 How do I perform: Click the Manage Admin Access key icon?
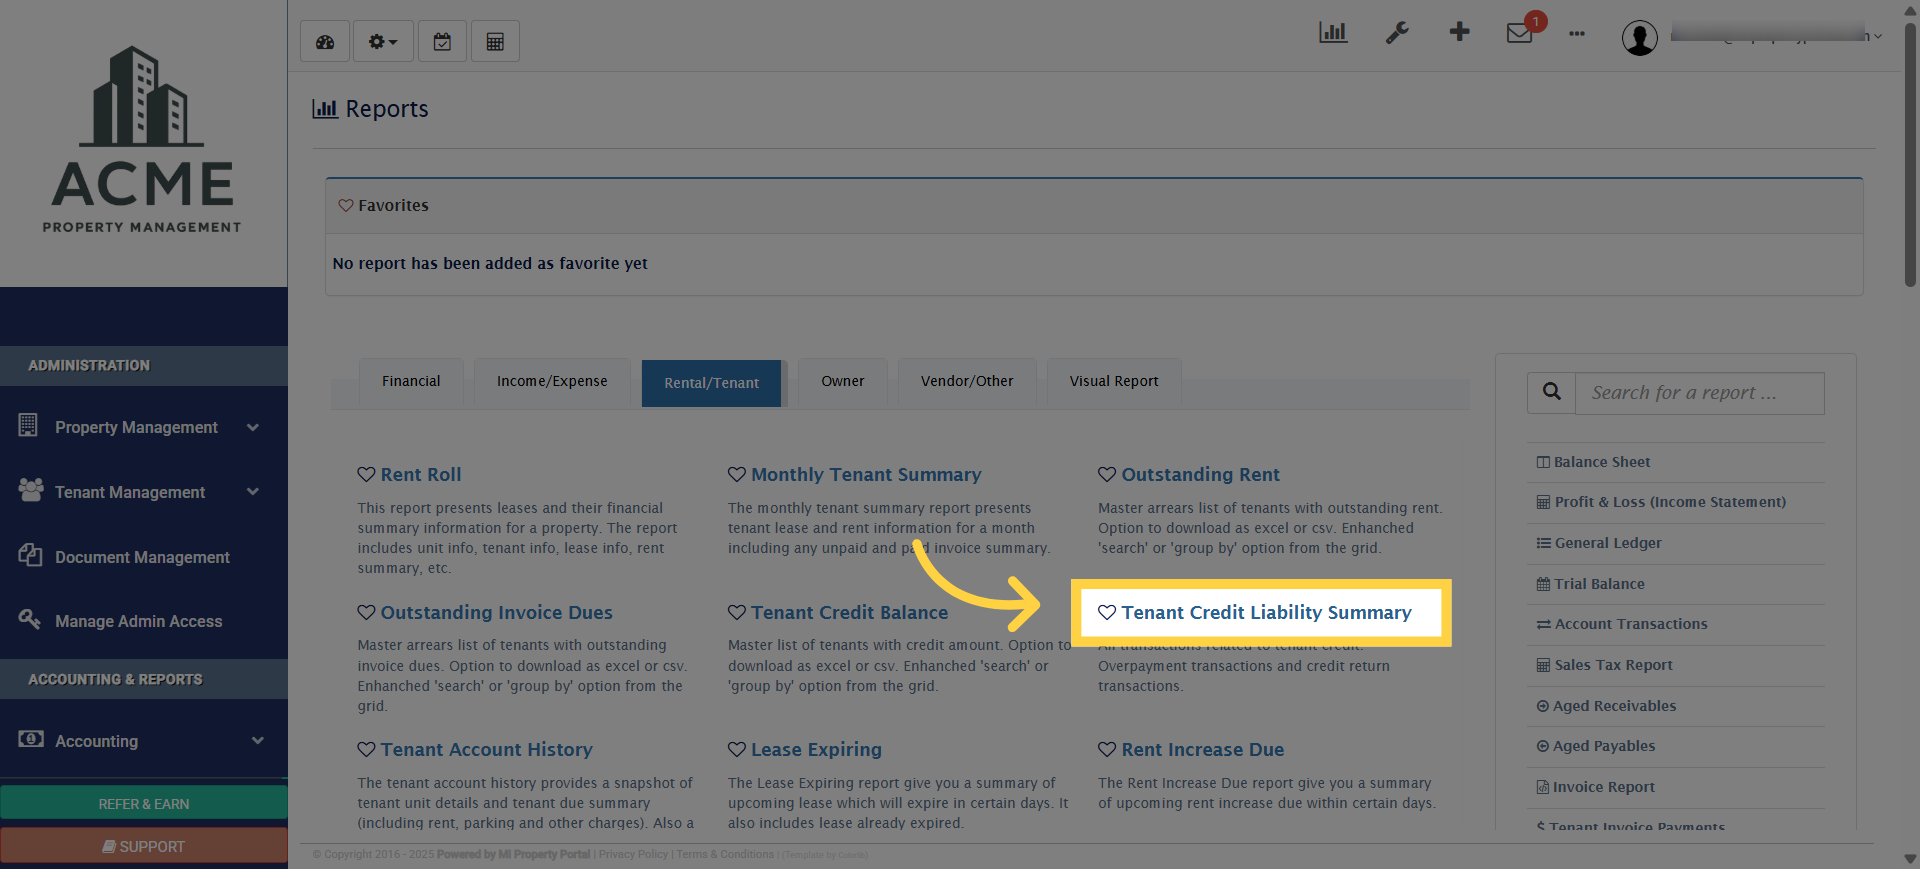tap(30, 619)
